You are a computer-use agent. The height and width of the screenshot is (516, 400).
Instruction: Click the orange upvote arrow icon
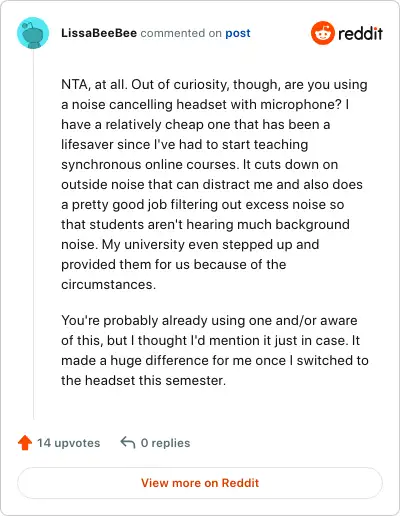tap(25, 443)
